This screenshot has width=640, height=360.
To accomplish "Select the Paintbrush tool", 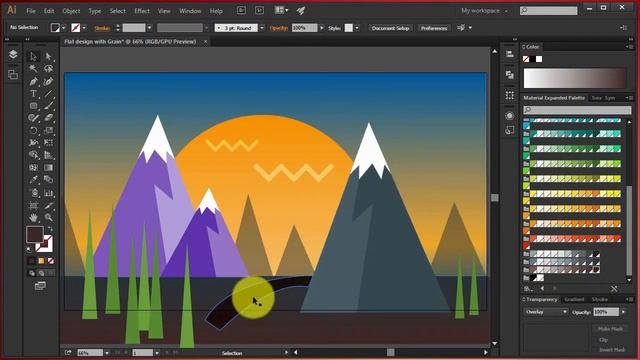I will click(x=49, y=106).
